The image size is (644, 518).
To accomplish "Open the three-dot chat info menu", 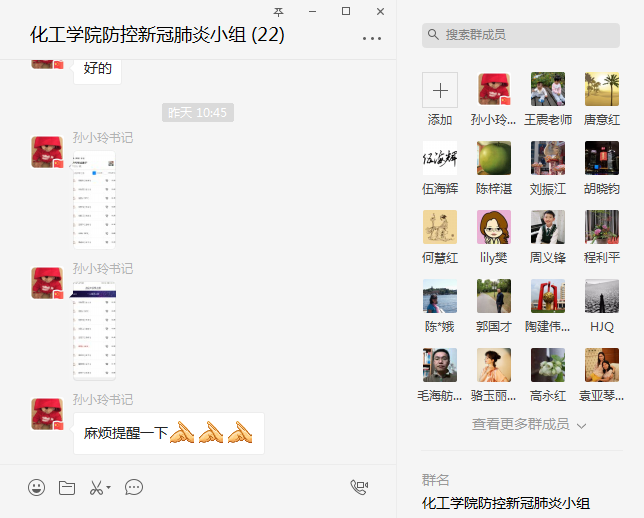I will point(372,38).
